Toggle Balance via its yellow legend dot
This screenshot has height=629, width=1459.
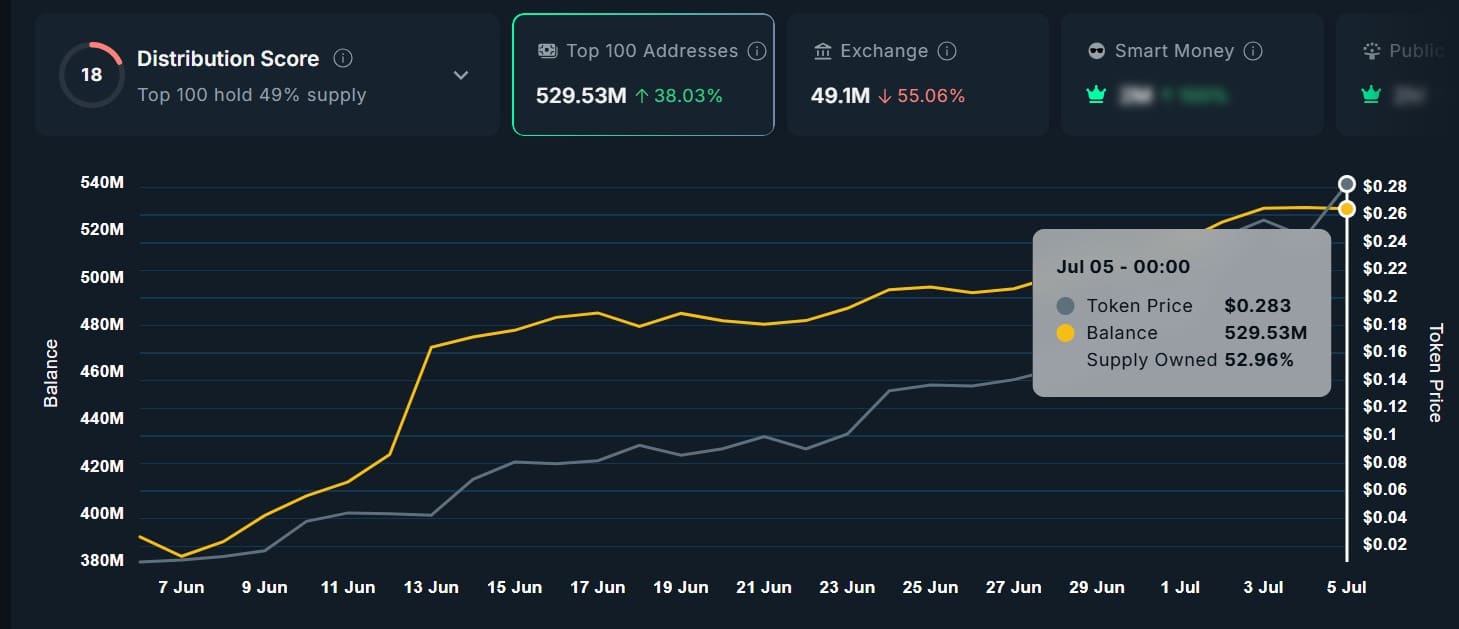pos(1066,333)
